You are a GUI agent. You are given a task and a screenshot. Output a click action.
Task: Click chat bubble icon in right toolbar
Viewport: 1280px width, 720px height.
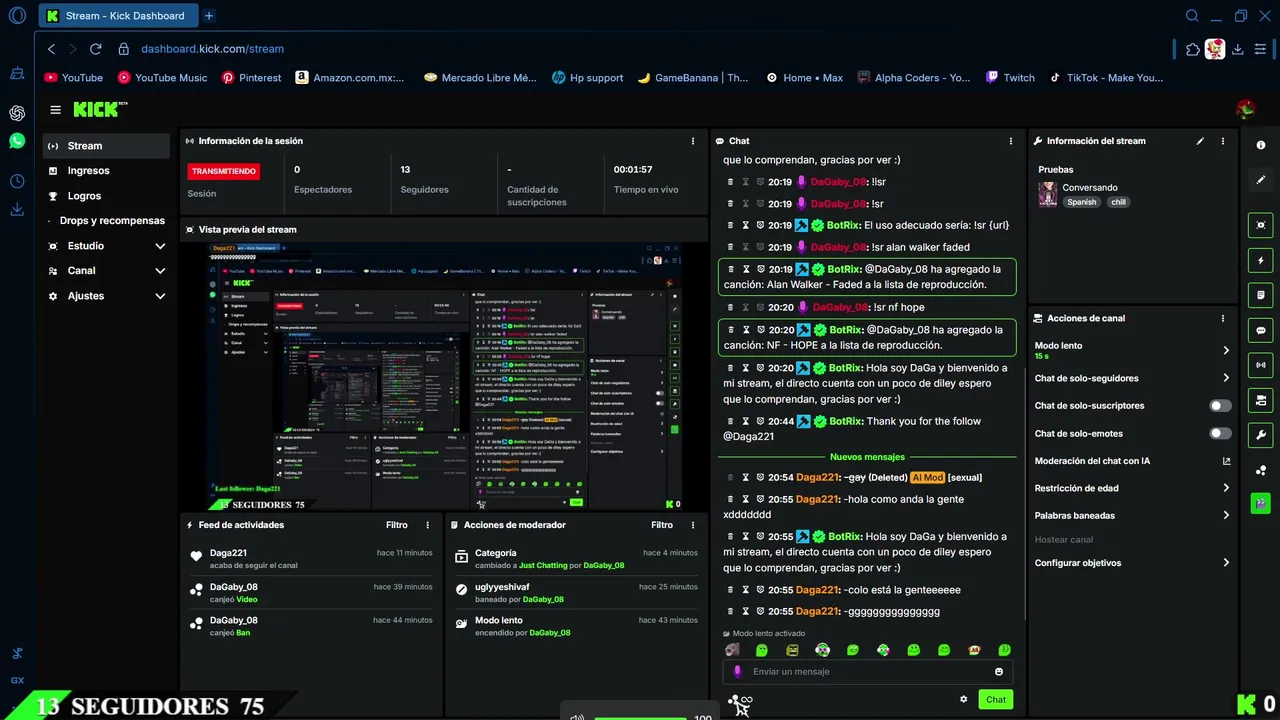point(1260,330)
